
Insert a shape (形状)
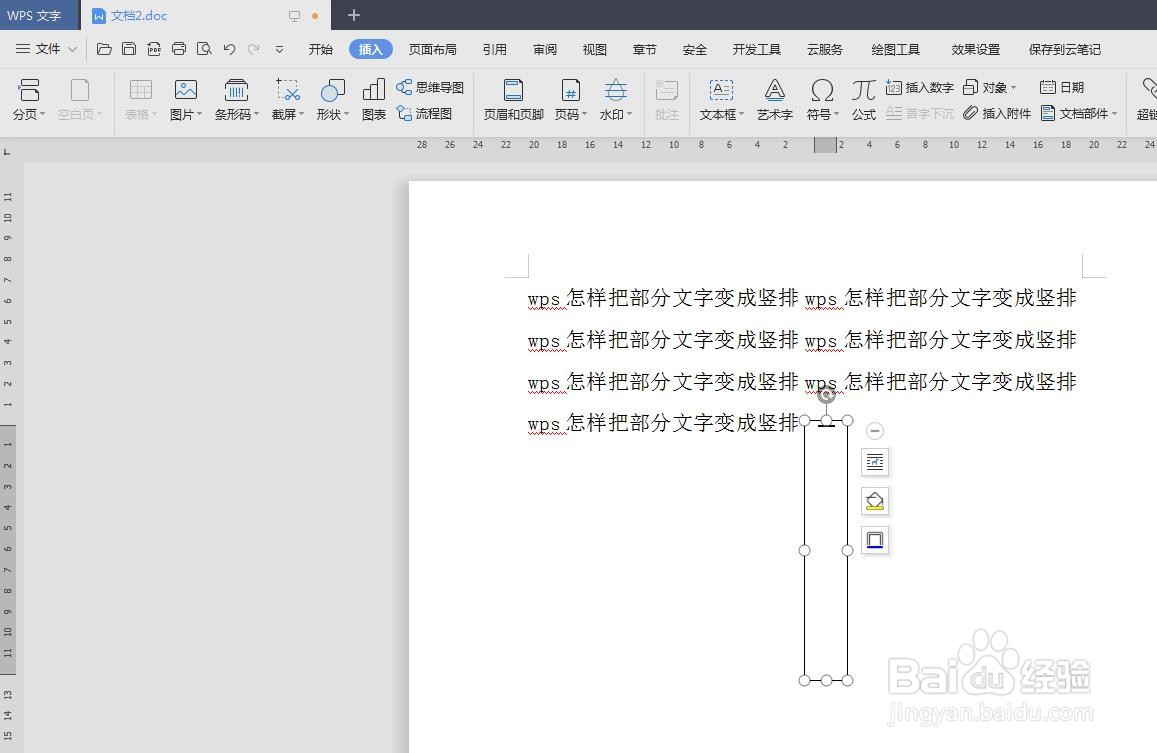(x=332, y=100)
